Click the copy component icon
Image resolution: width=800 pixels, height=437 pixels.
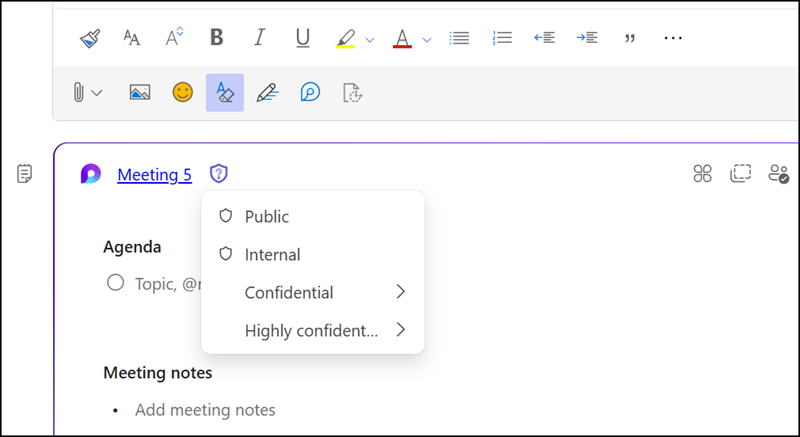pos(740,173)
